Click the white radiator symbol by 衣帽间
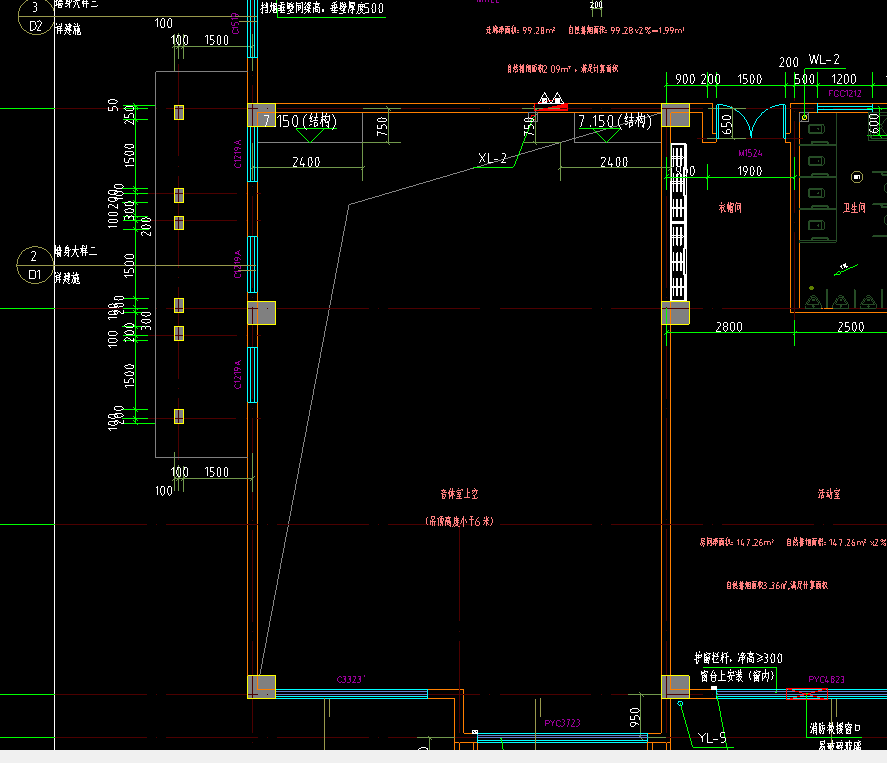 coord(678,222)
